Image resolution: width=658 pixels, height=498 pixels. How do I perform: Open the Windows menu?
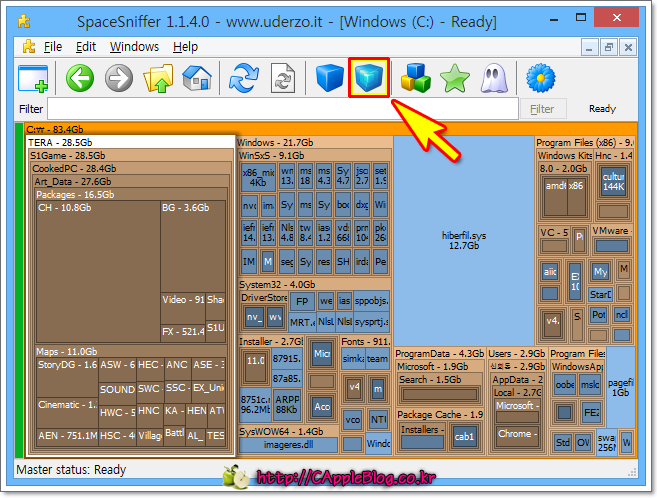134,47
